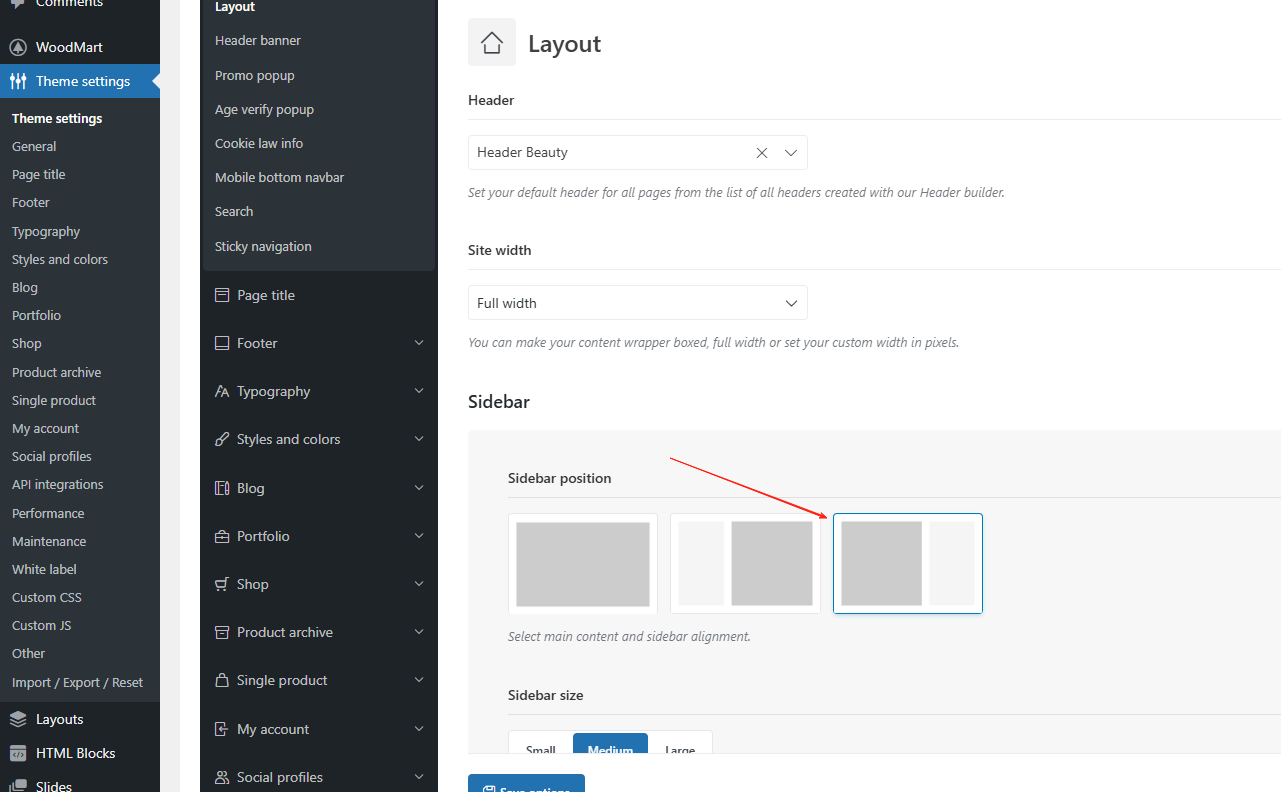Click the WoodMart logo icon in sidebar
This screenshot has width=1281, height=792.
18,47
